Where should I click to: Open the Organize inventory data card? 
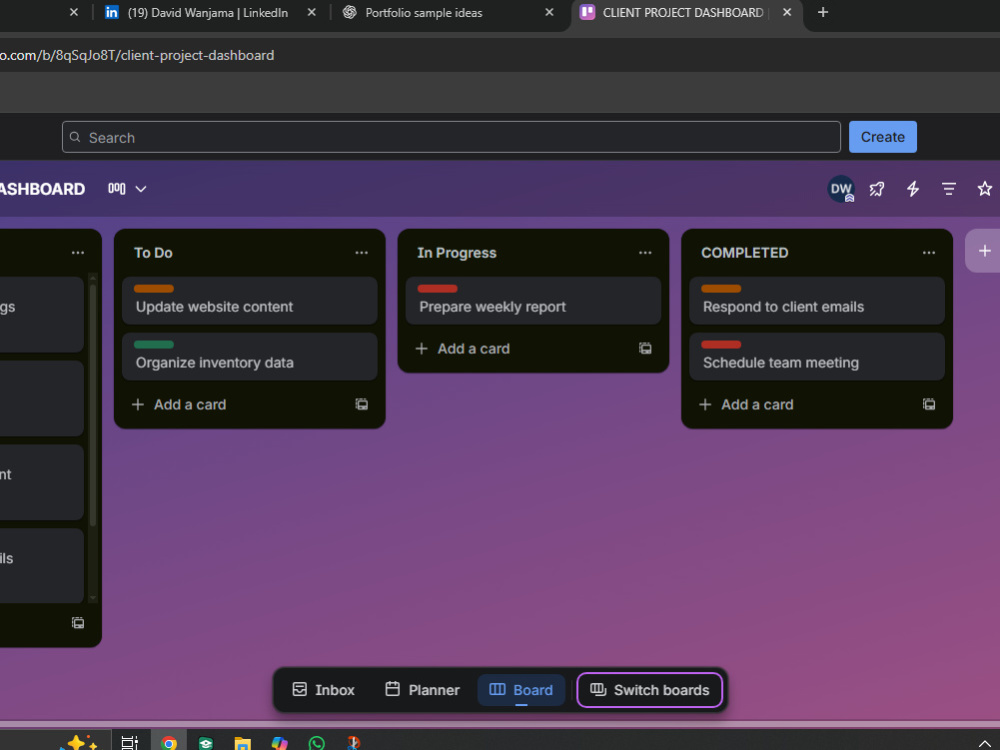[x=249, y=357]
